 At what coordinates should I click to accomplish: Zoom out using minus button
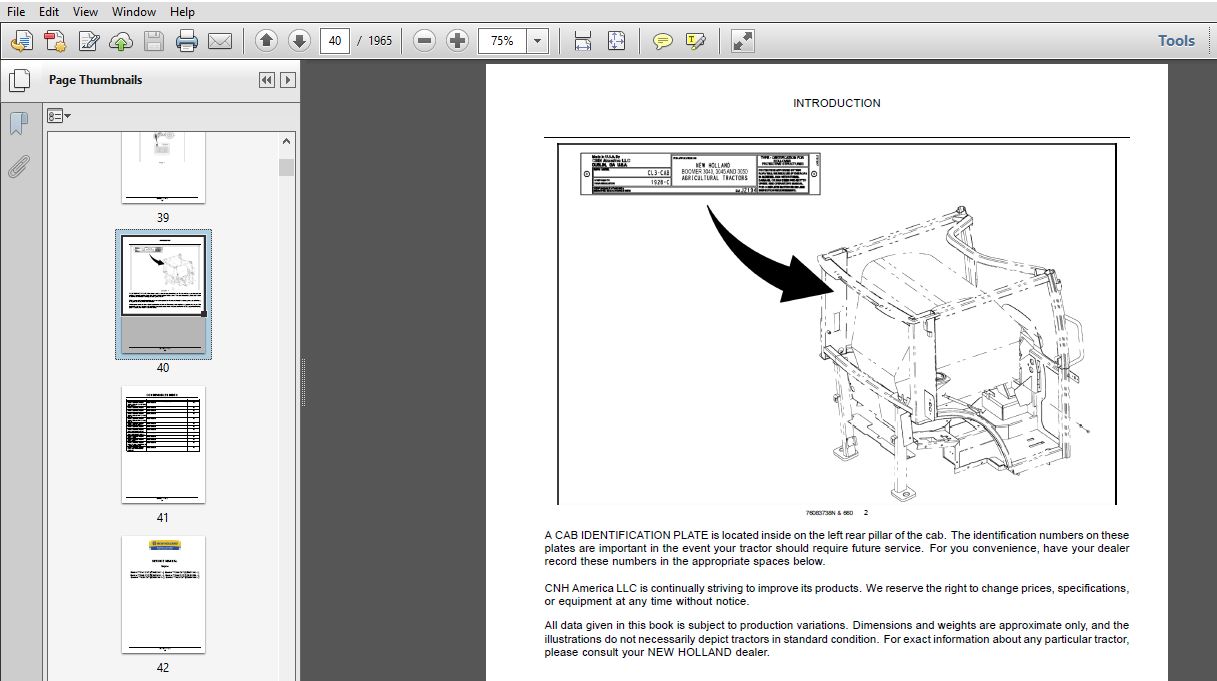pyautogui.click(x=425, y=41)
